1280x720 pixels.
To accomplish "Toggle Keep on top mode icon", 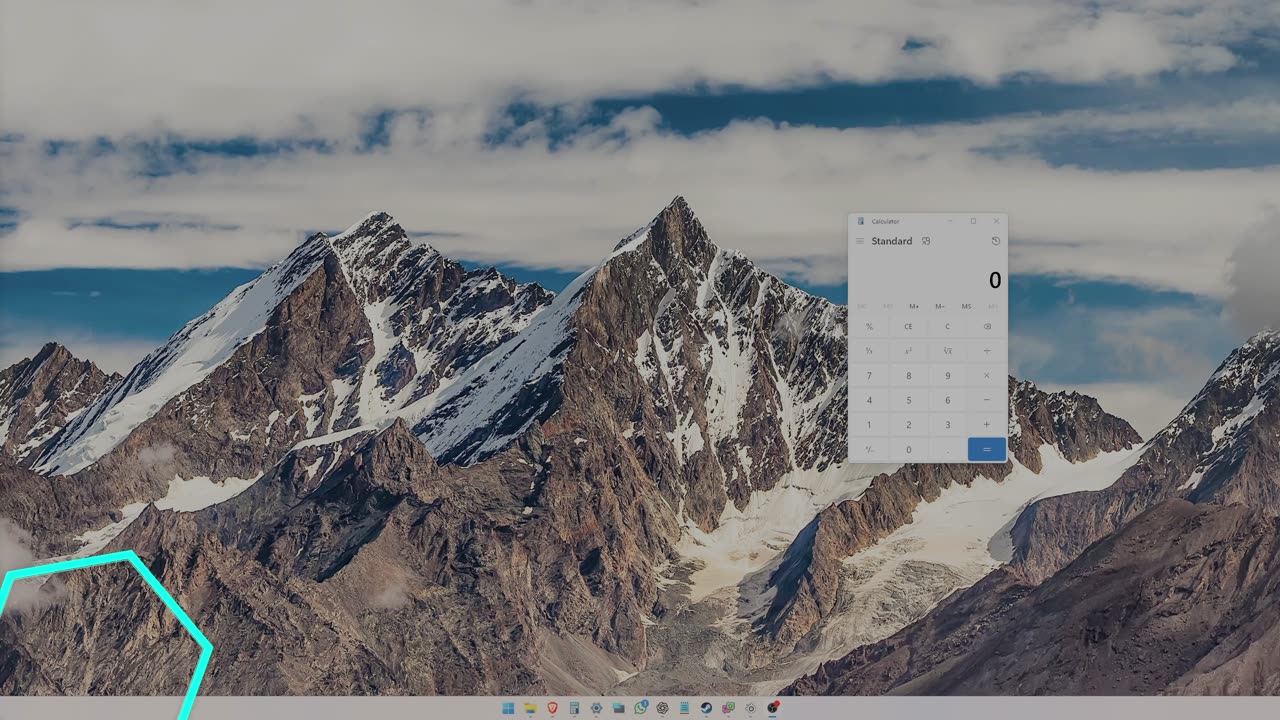I will point(926,241).
